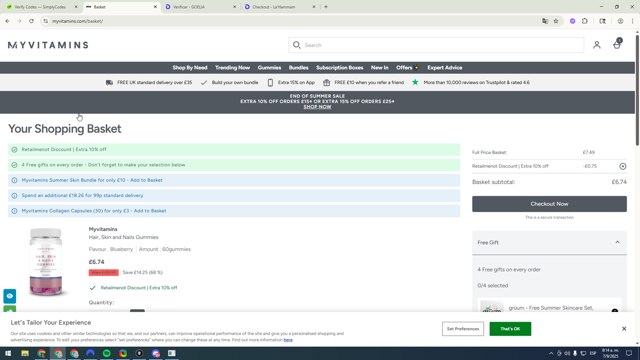Click the search magnifier icon
The image size is (640, 360).
297,45
